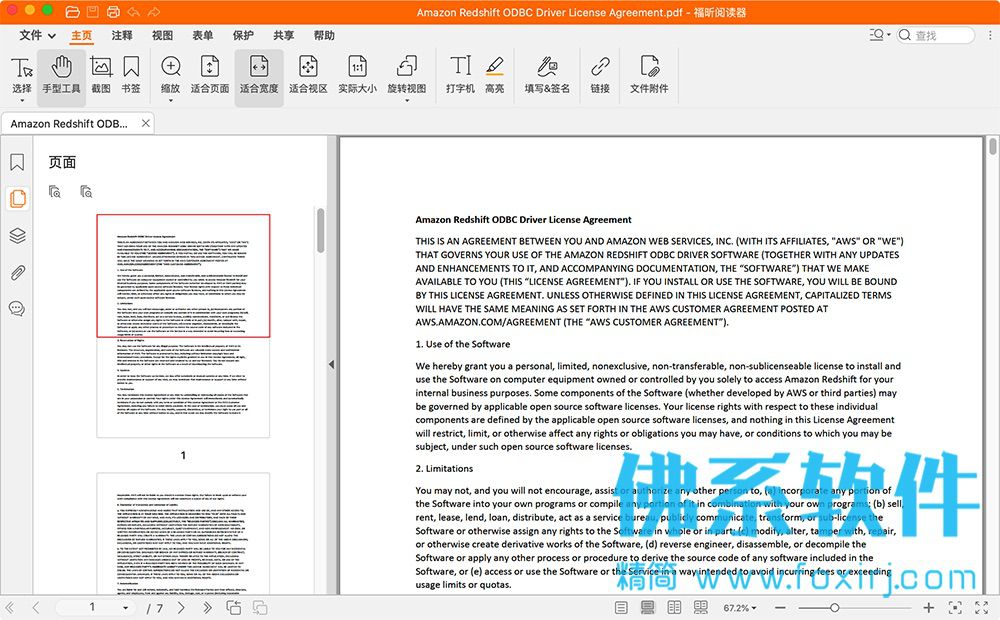Image resolution: width=1000 pixels, height=620 pixels.
Task: Open the comments panel in sidebar
Action: (17, 309)
